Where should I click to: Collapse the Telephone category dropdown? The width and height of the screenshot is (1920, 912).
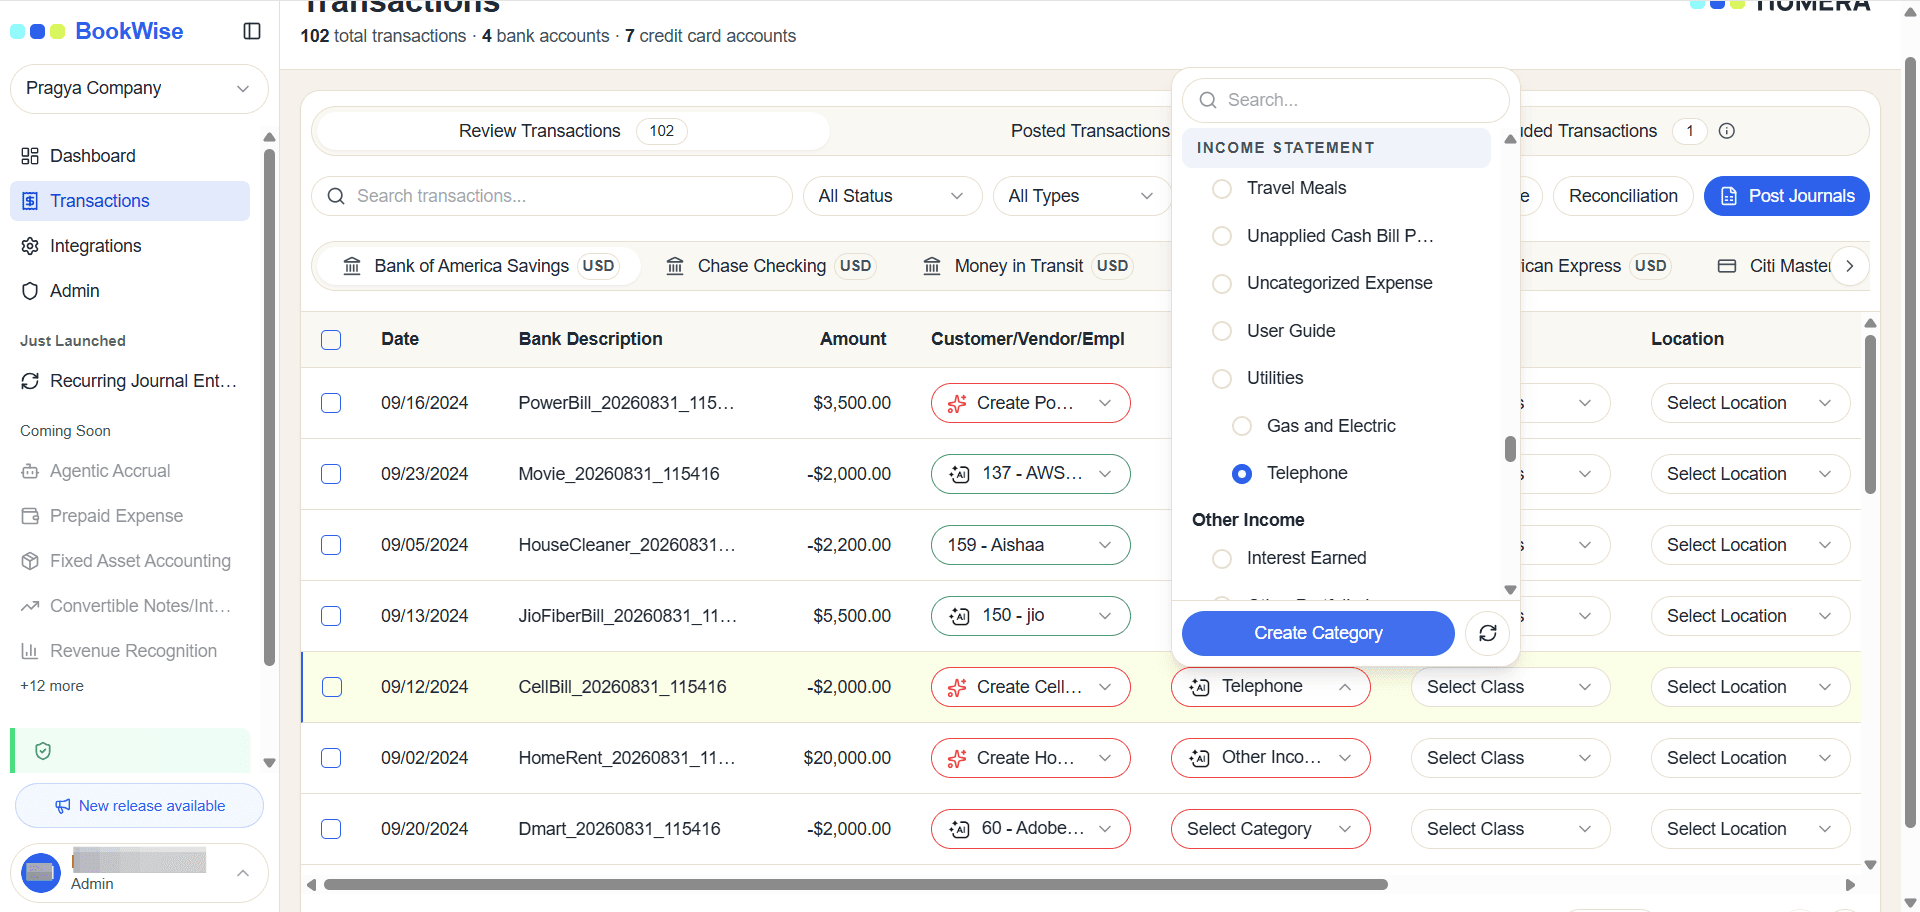pos(1271,687)
